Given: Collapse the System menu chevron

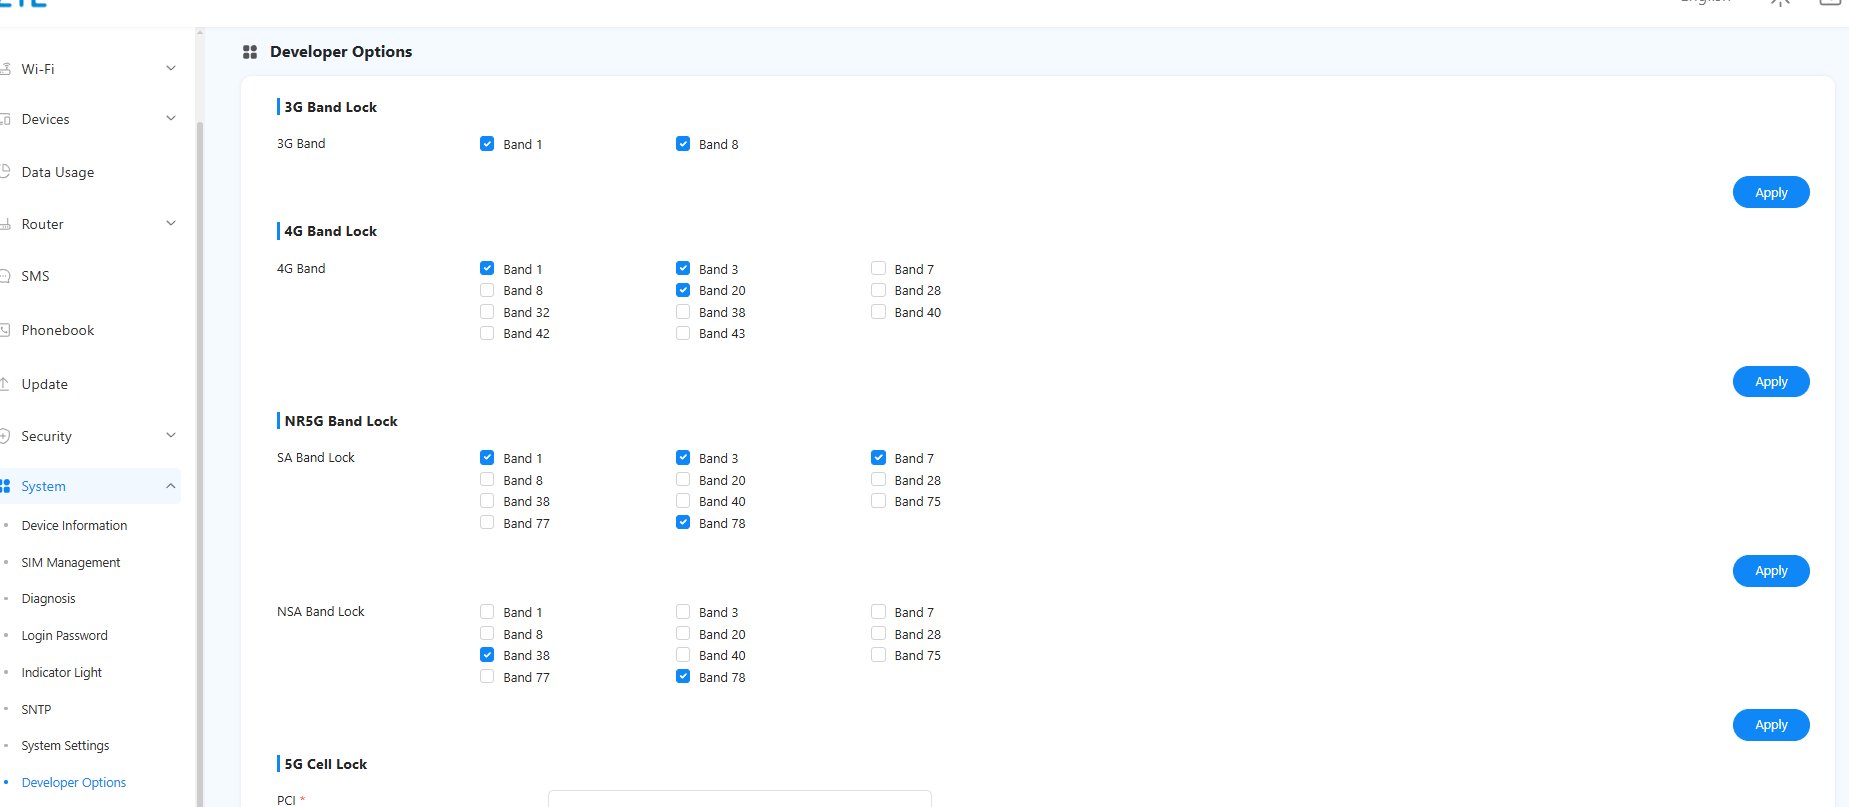Looking at the screenshot, I should tap(170, 486).
